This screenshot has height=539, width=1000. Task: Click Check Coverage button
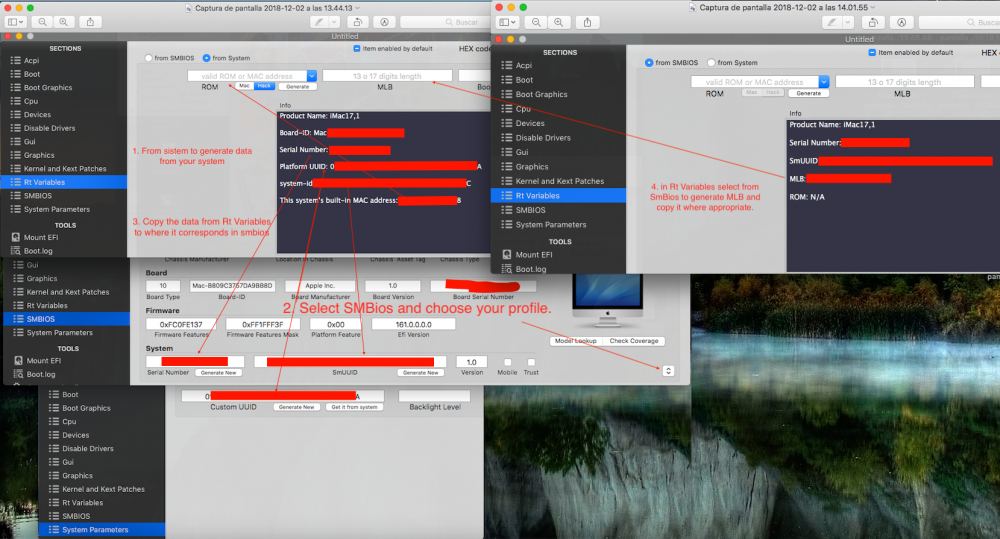[634, 341]
